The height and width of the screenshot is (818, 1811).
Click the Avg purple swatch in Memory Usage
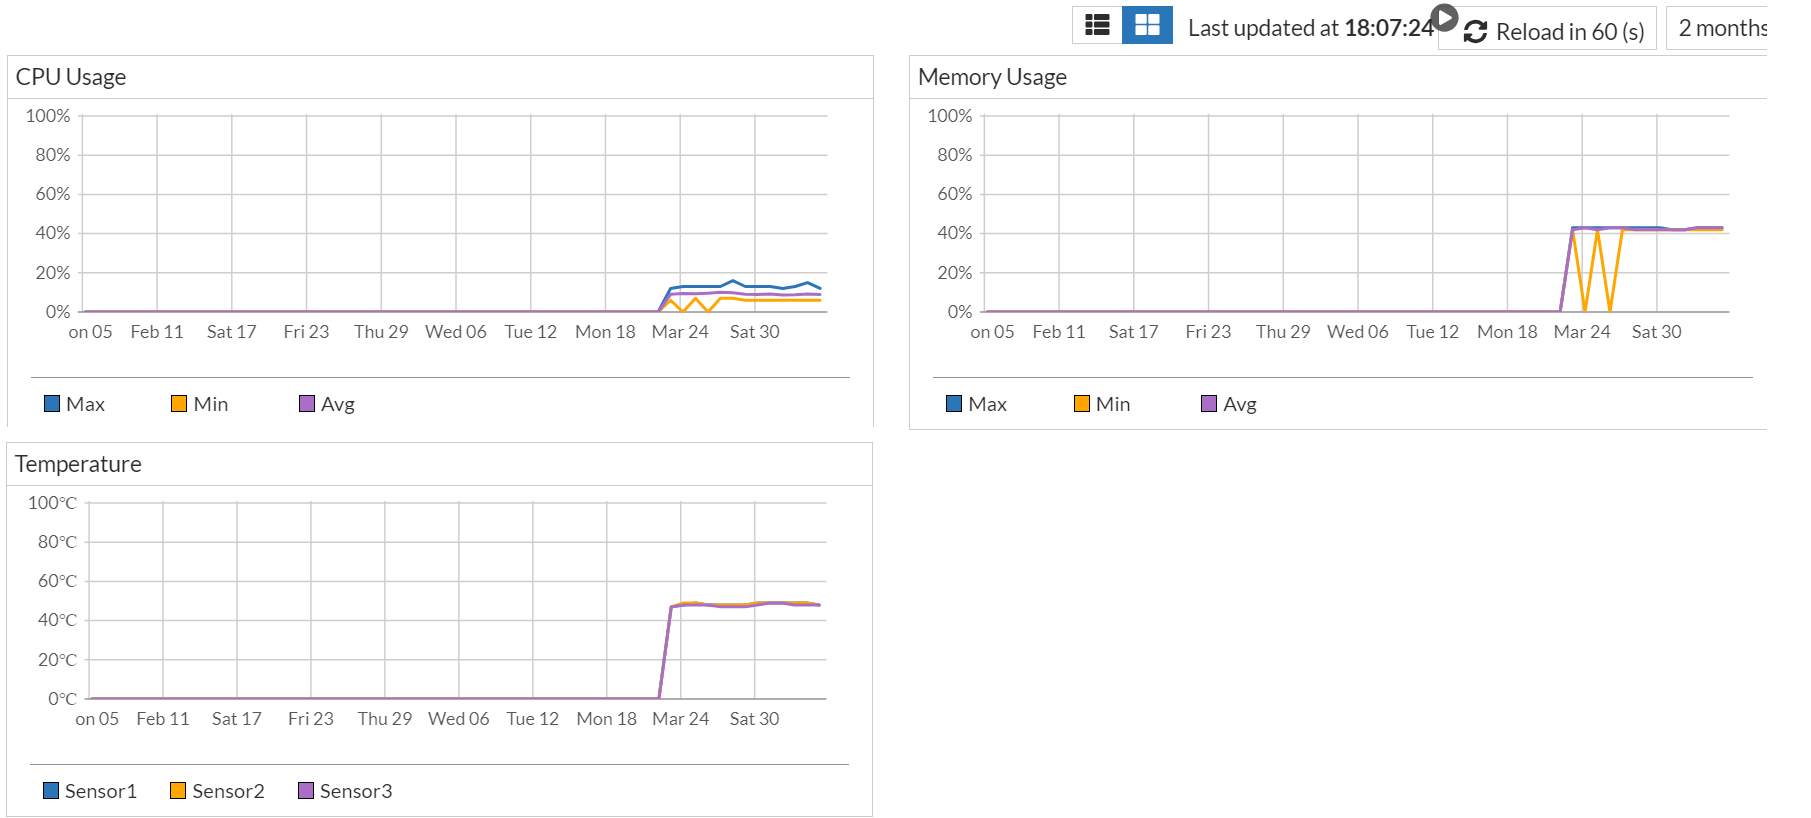pyautogui.click(x=1209, y=404)
